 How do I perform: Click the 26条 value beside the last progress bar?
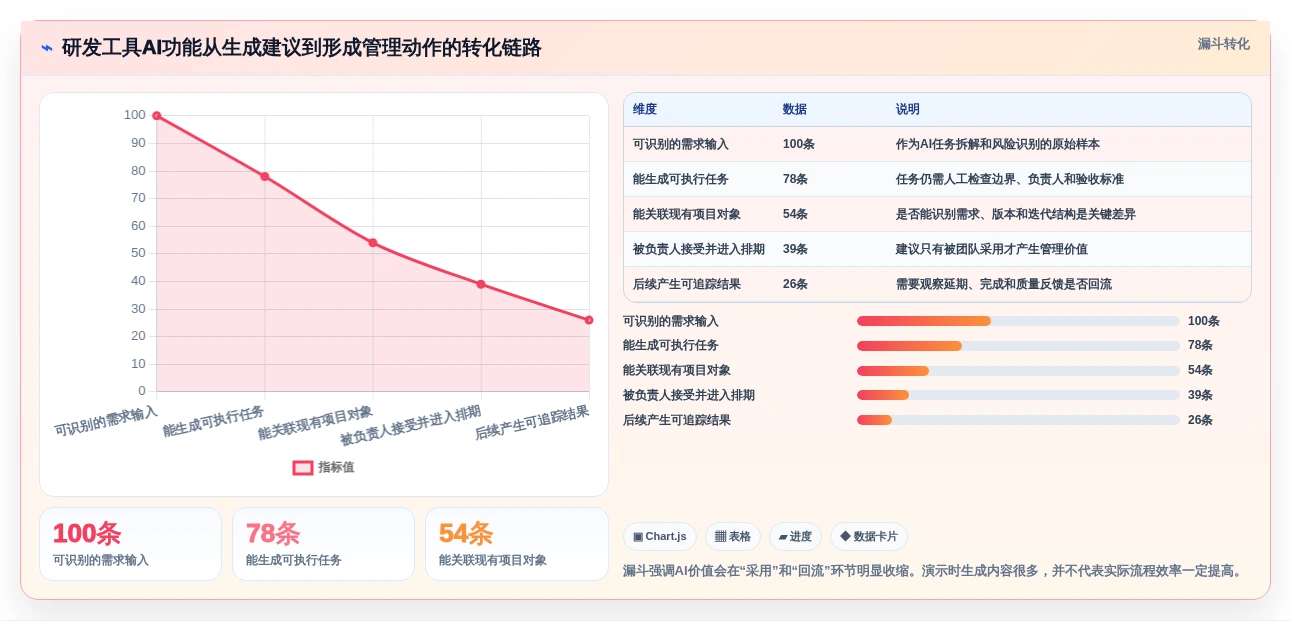point(1200,420)
